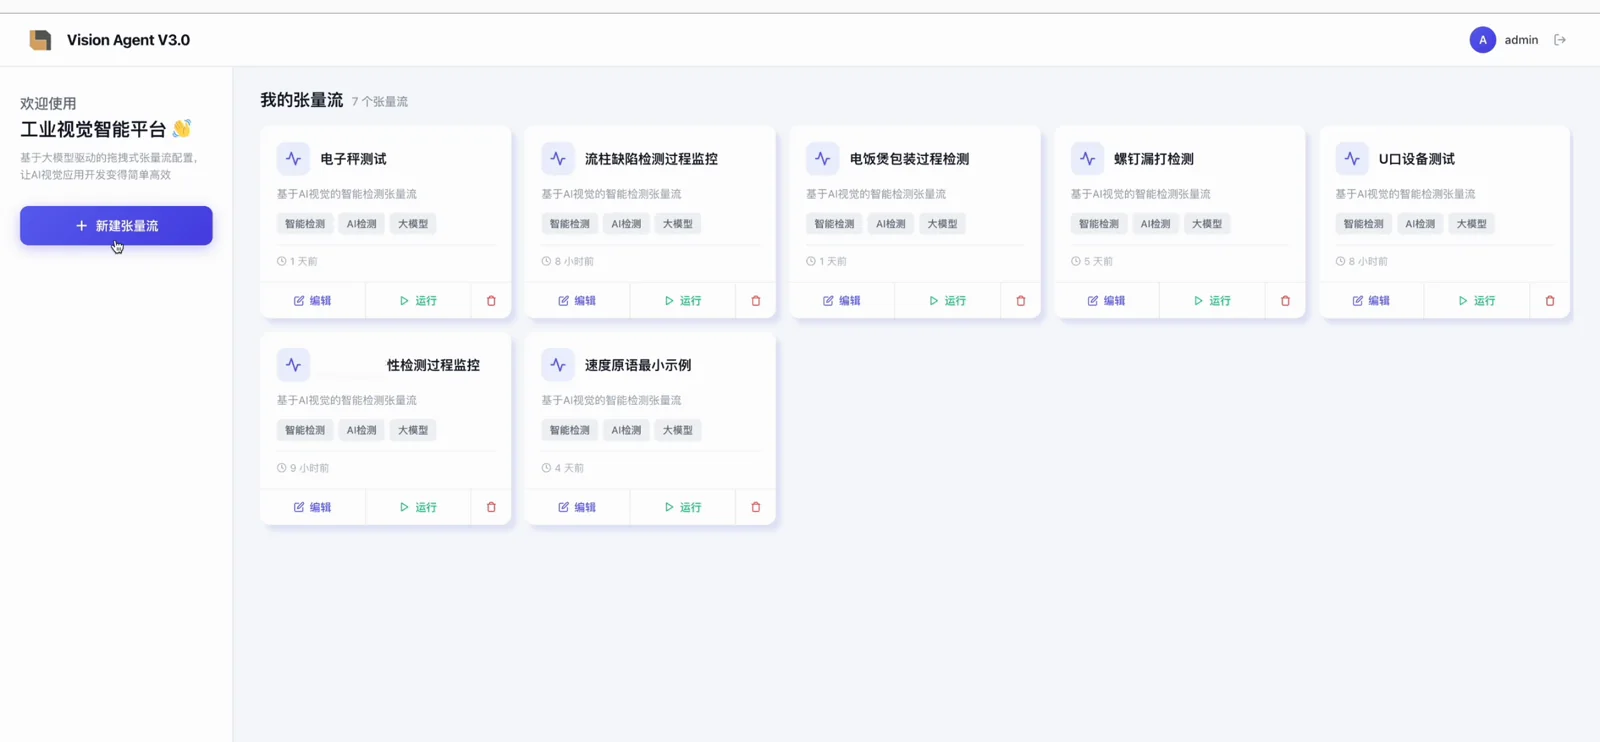Image resolution: width=1600 pixels, height=742 pixels.
Task: Select pulse icon on 电饭煲包装过程检测 card
Action: pos(823,158)
